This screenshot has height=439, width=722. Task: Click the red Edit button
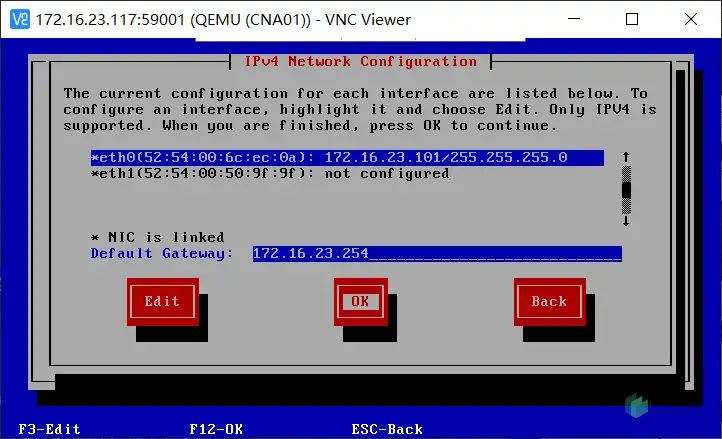pos(163,302)
